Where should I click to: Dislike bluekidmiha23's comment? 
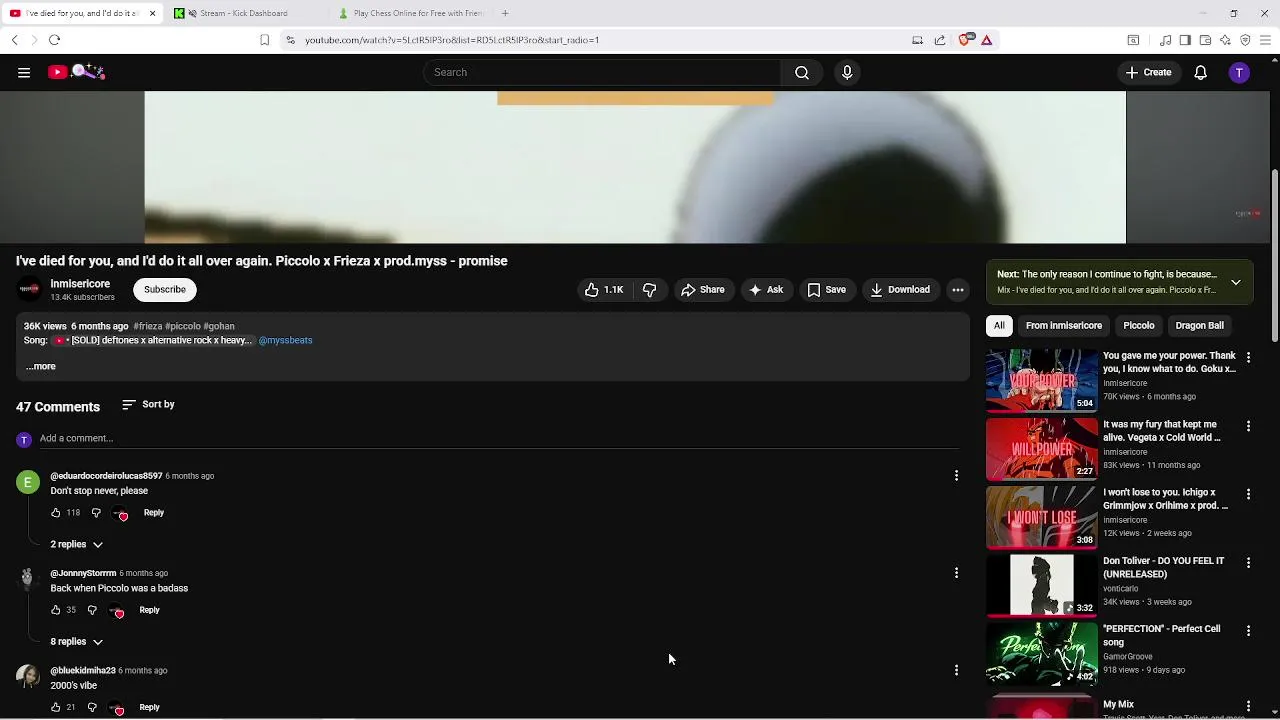(x=92, y=707)
